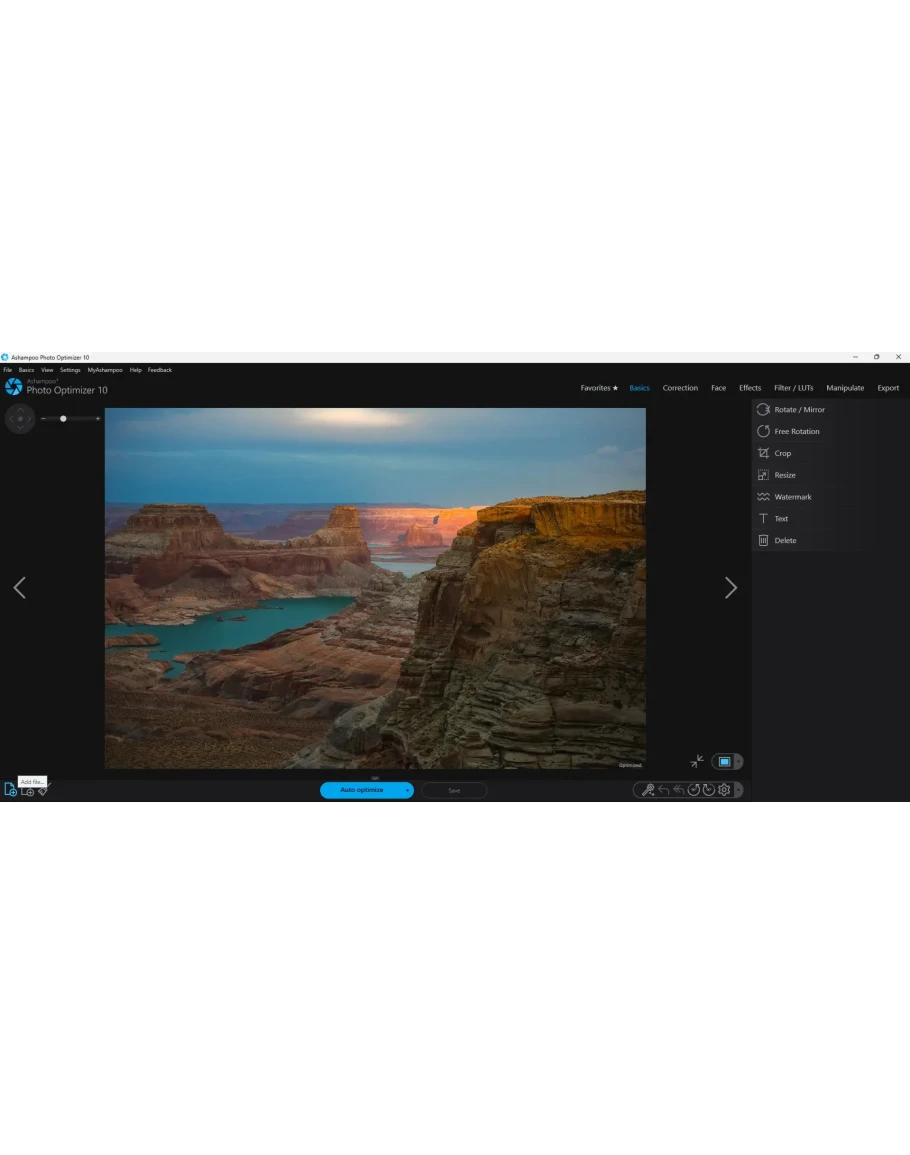This screenshot has height=1155, width=910.
Task: Expand the Auto optimize dropdown arrow
Action: tap(407, 790)
